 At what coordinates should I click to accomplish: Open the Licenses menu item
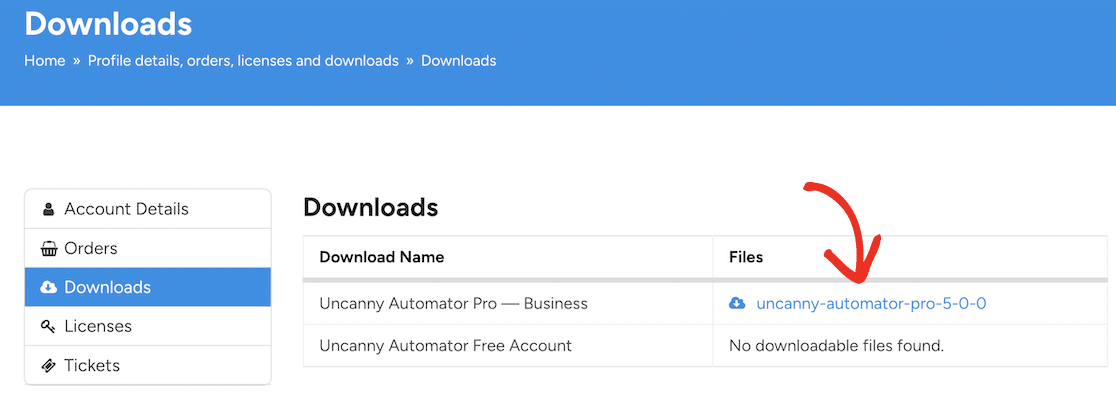pos(98,326)
